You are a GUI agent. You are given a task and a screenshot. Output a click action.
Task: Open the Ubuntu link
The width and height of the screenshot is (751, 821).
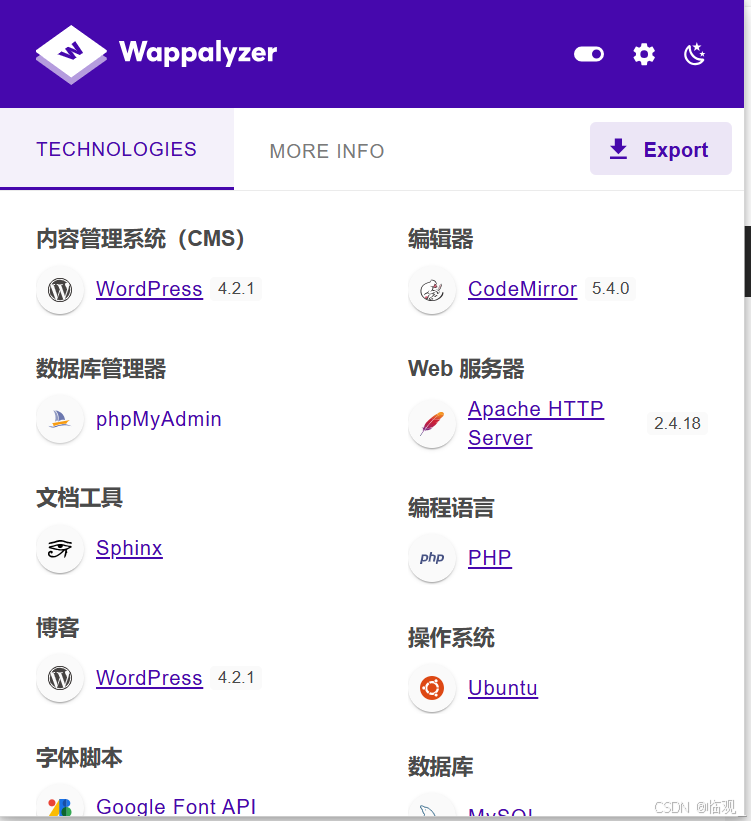(x=503, y=687)
